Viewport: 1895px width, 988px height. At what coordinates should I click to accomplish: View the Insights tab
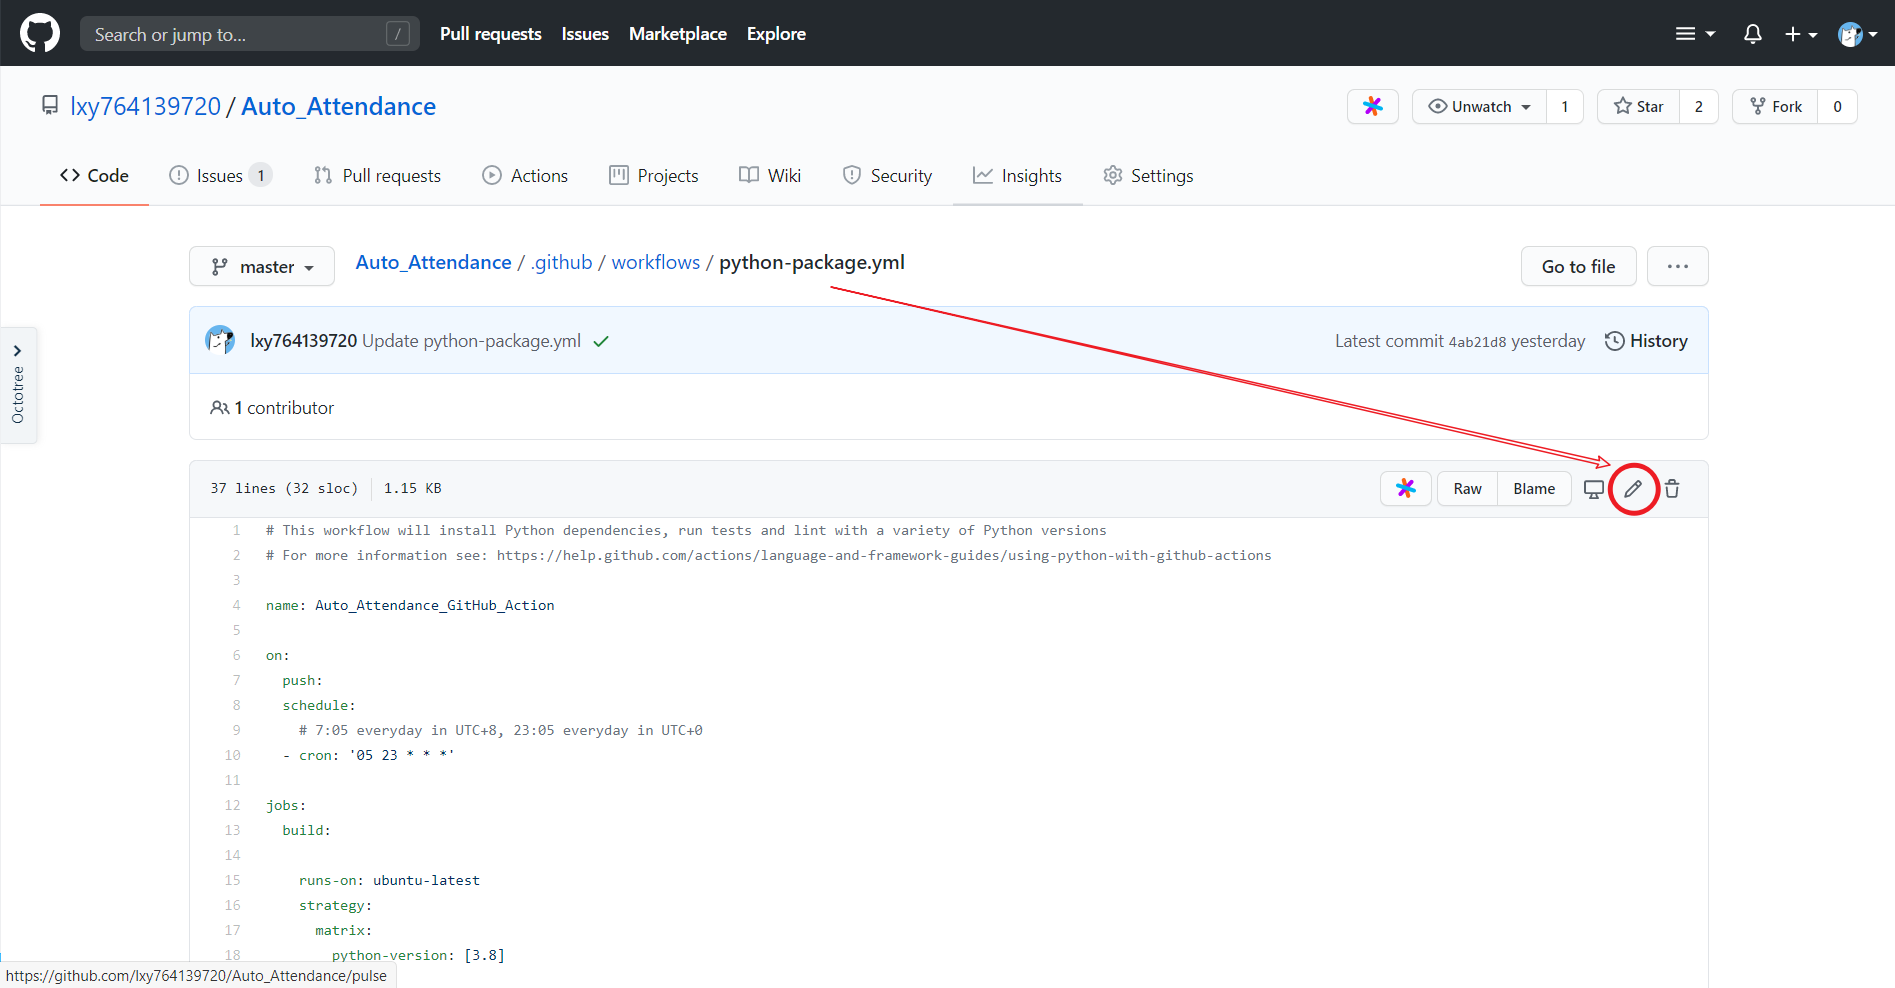[1018, 176]
